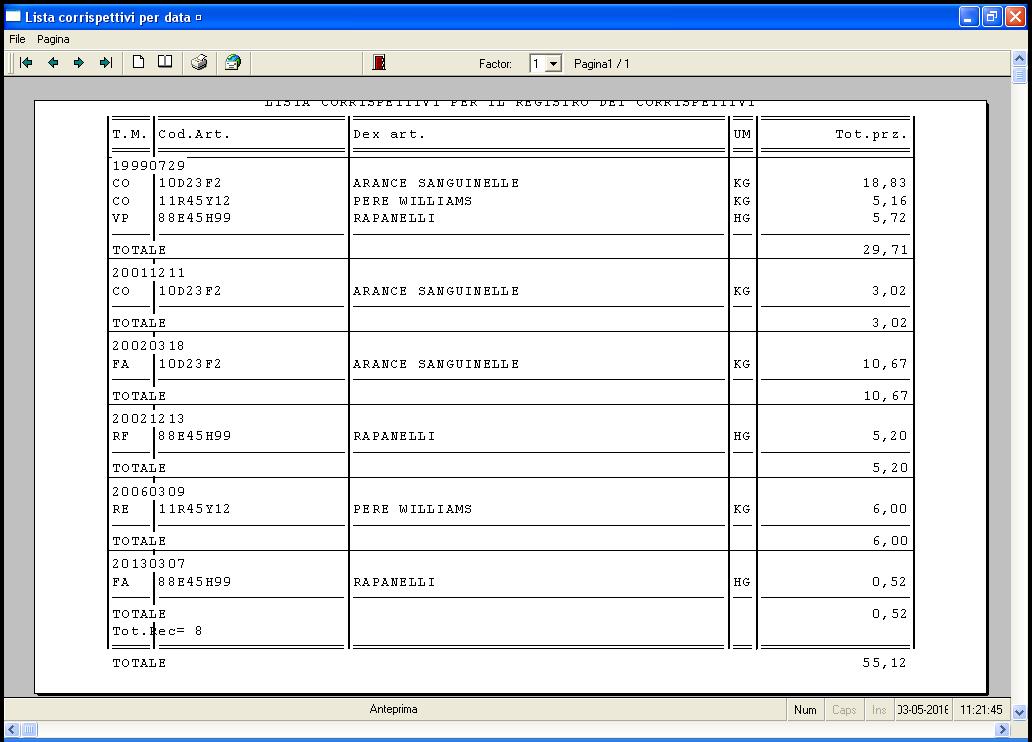Exit preview with red door icon
Screen dimensions: 1032x742
378,63
